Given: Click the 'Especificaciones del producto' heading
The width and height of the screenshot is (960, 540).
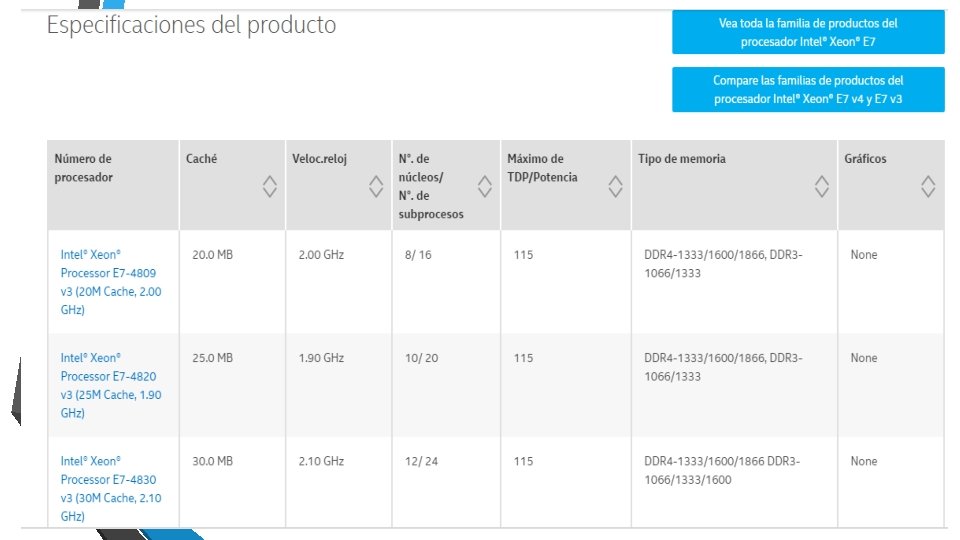Looking at the screenshot, I should [x=191, y=25].
